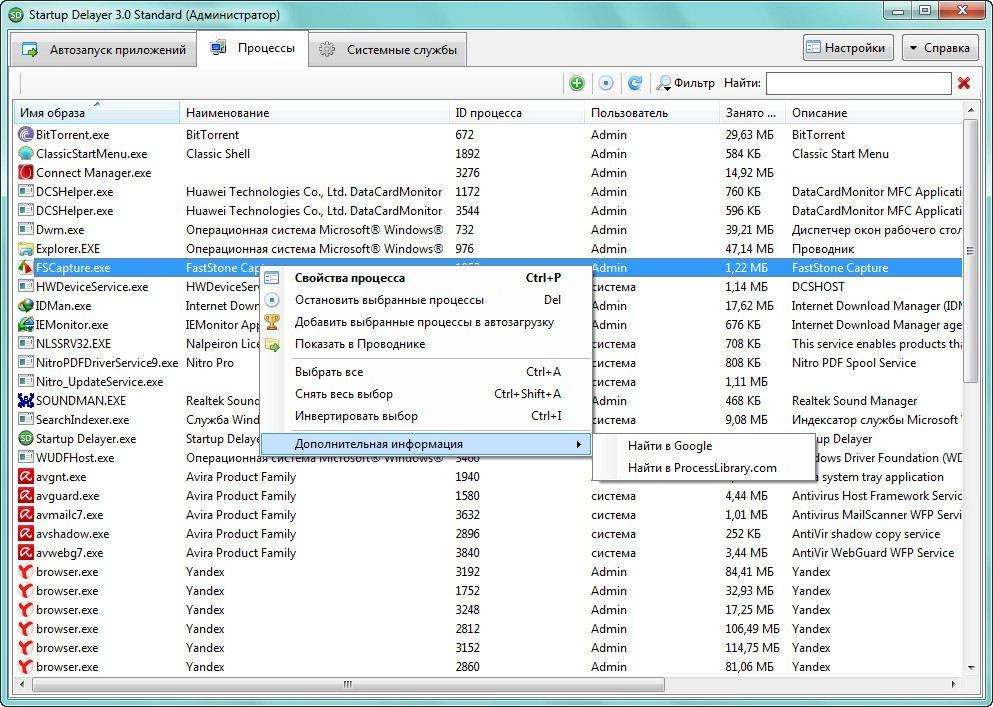The image size is (993, 707).
Task: Click the Startup Delayer.exe green icon
Action: click(25, 438)
